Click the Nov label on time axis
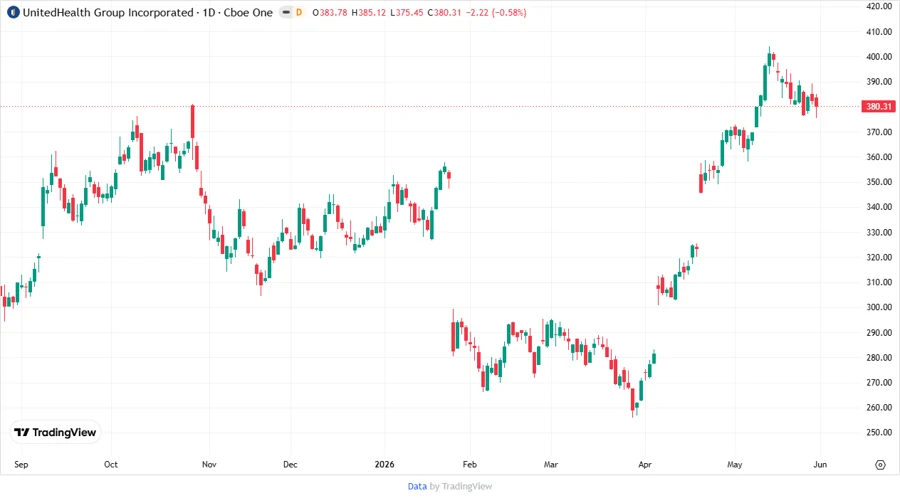900x498 pixels. (x=209, y=464)
